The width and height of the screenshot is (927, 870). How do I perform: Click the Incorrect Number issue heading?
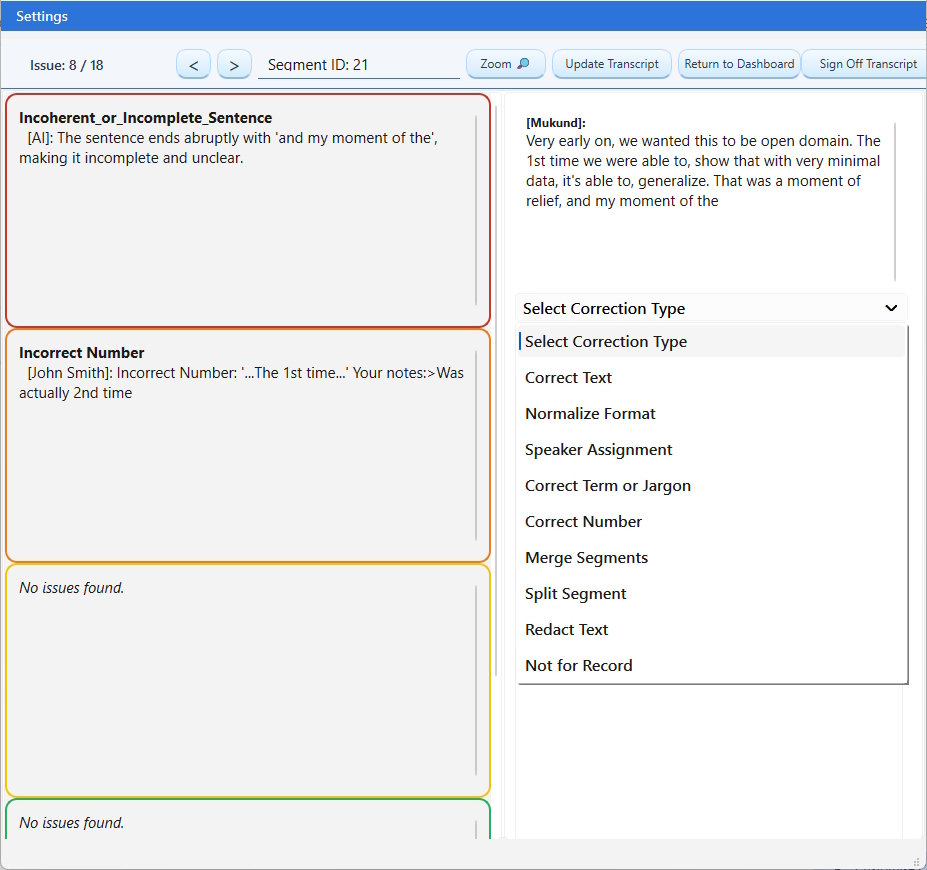coord(82,353)
